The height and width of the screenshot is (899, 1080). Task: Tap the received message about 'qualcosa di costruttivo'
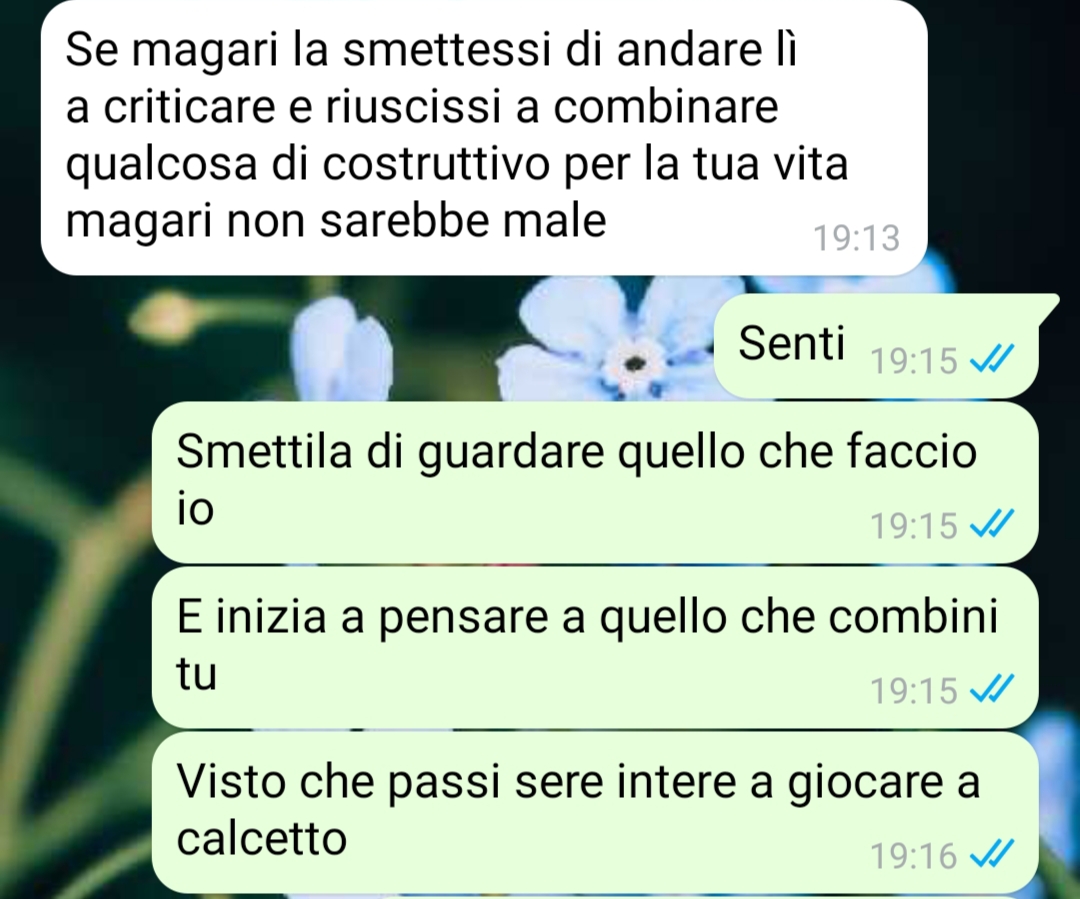[x=484, y=138]
